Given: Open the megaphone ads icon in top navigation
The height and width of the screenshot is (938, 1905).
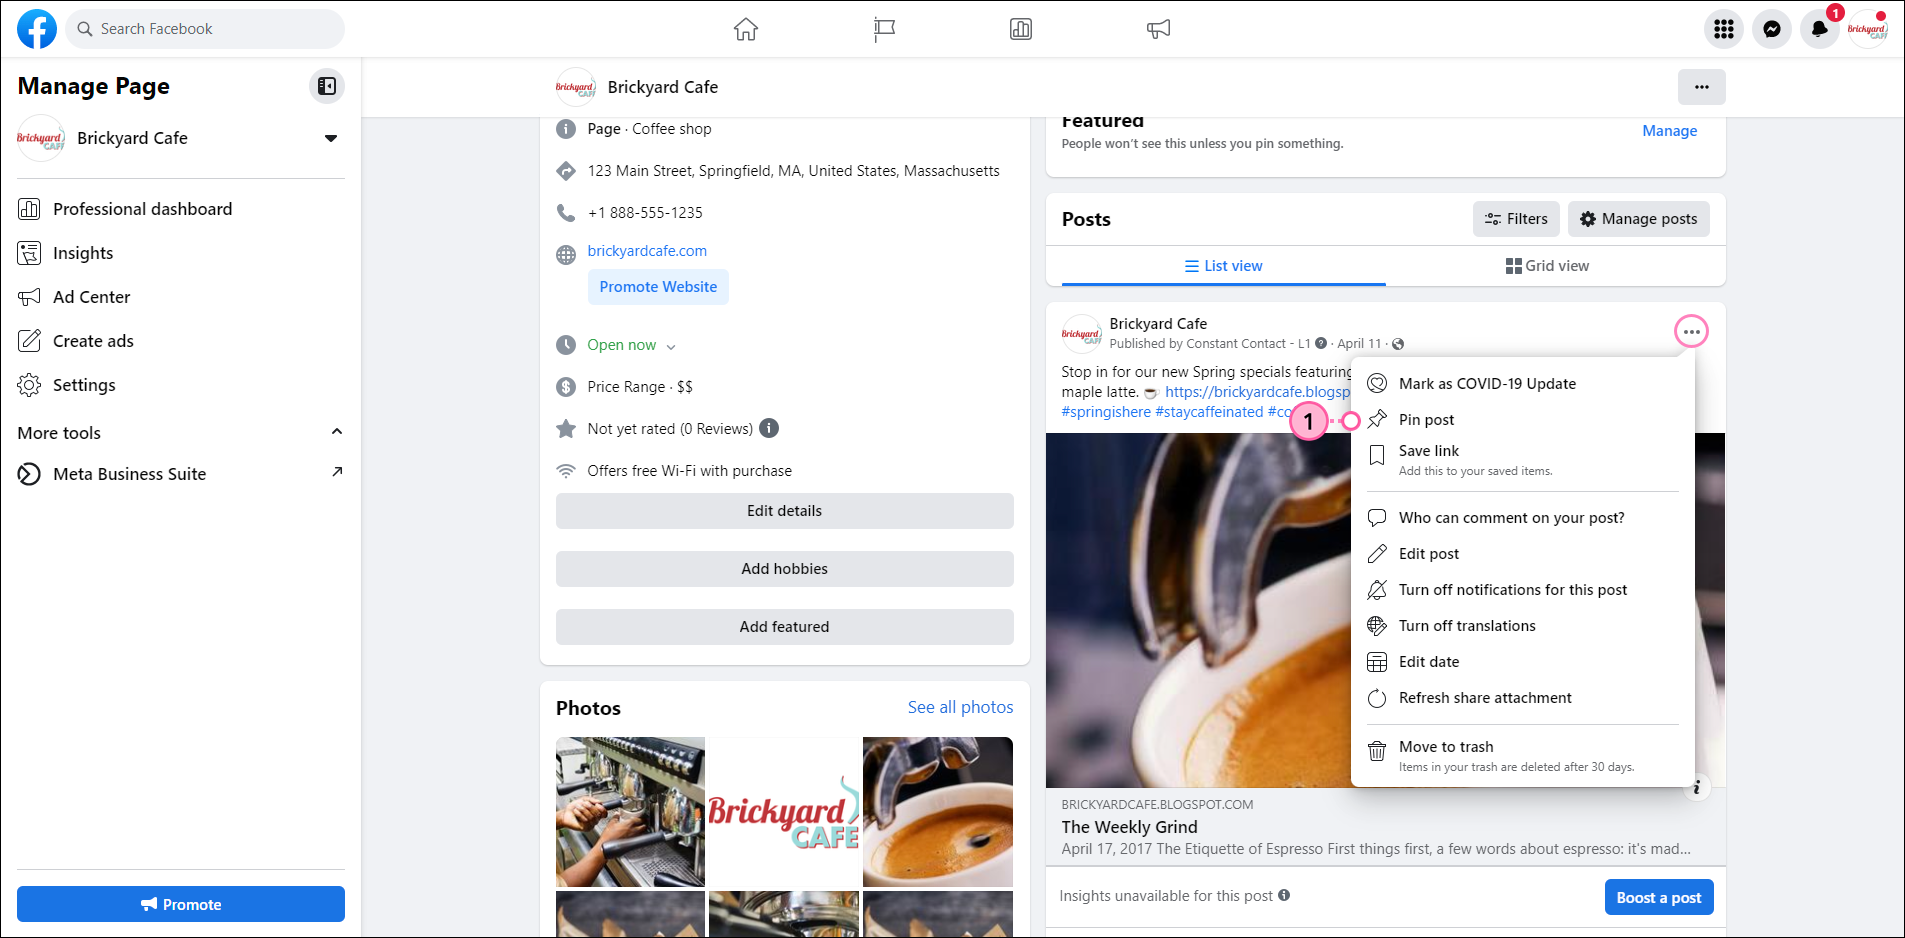Looking at the screenshot, I should coord(1158,29).
